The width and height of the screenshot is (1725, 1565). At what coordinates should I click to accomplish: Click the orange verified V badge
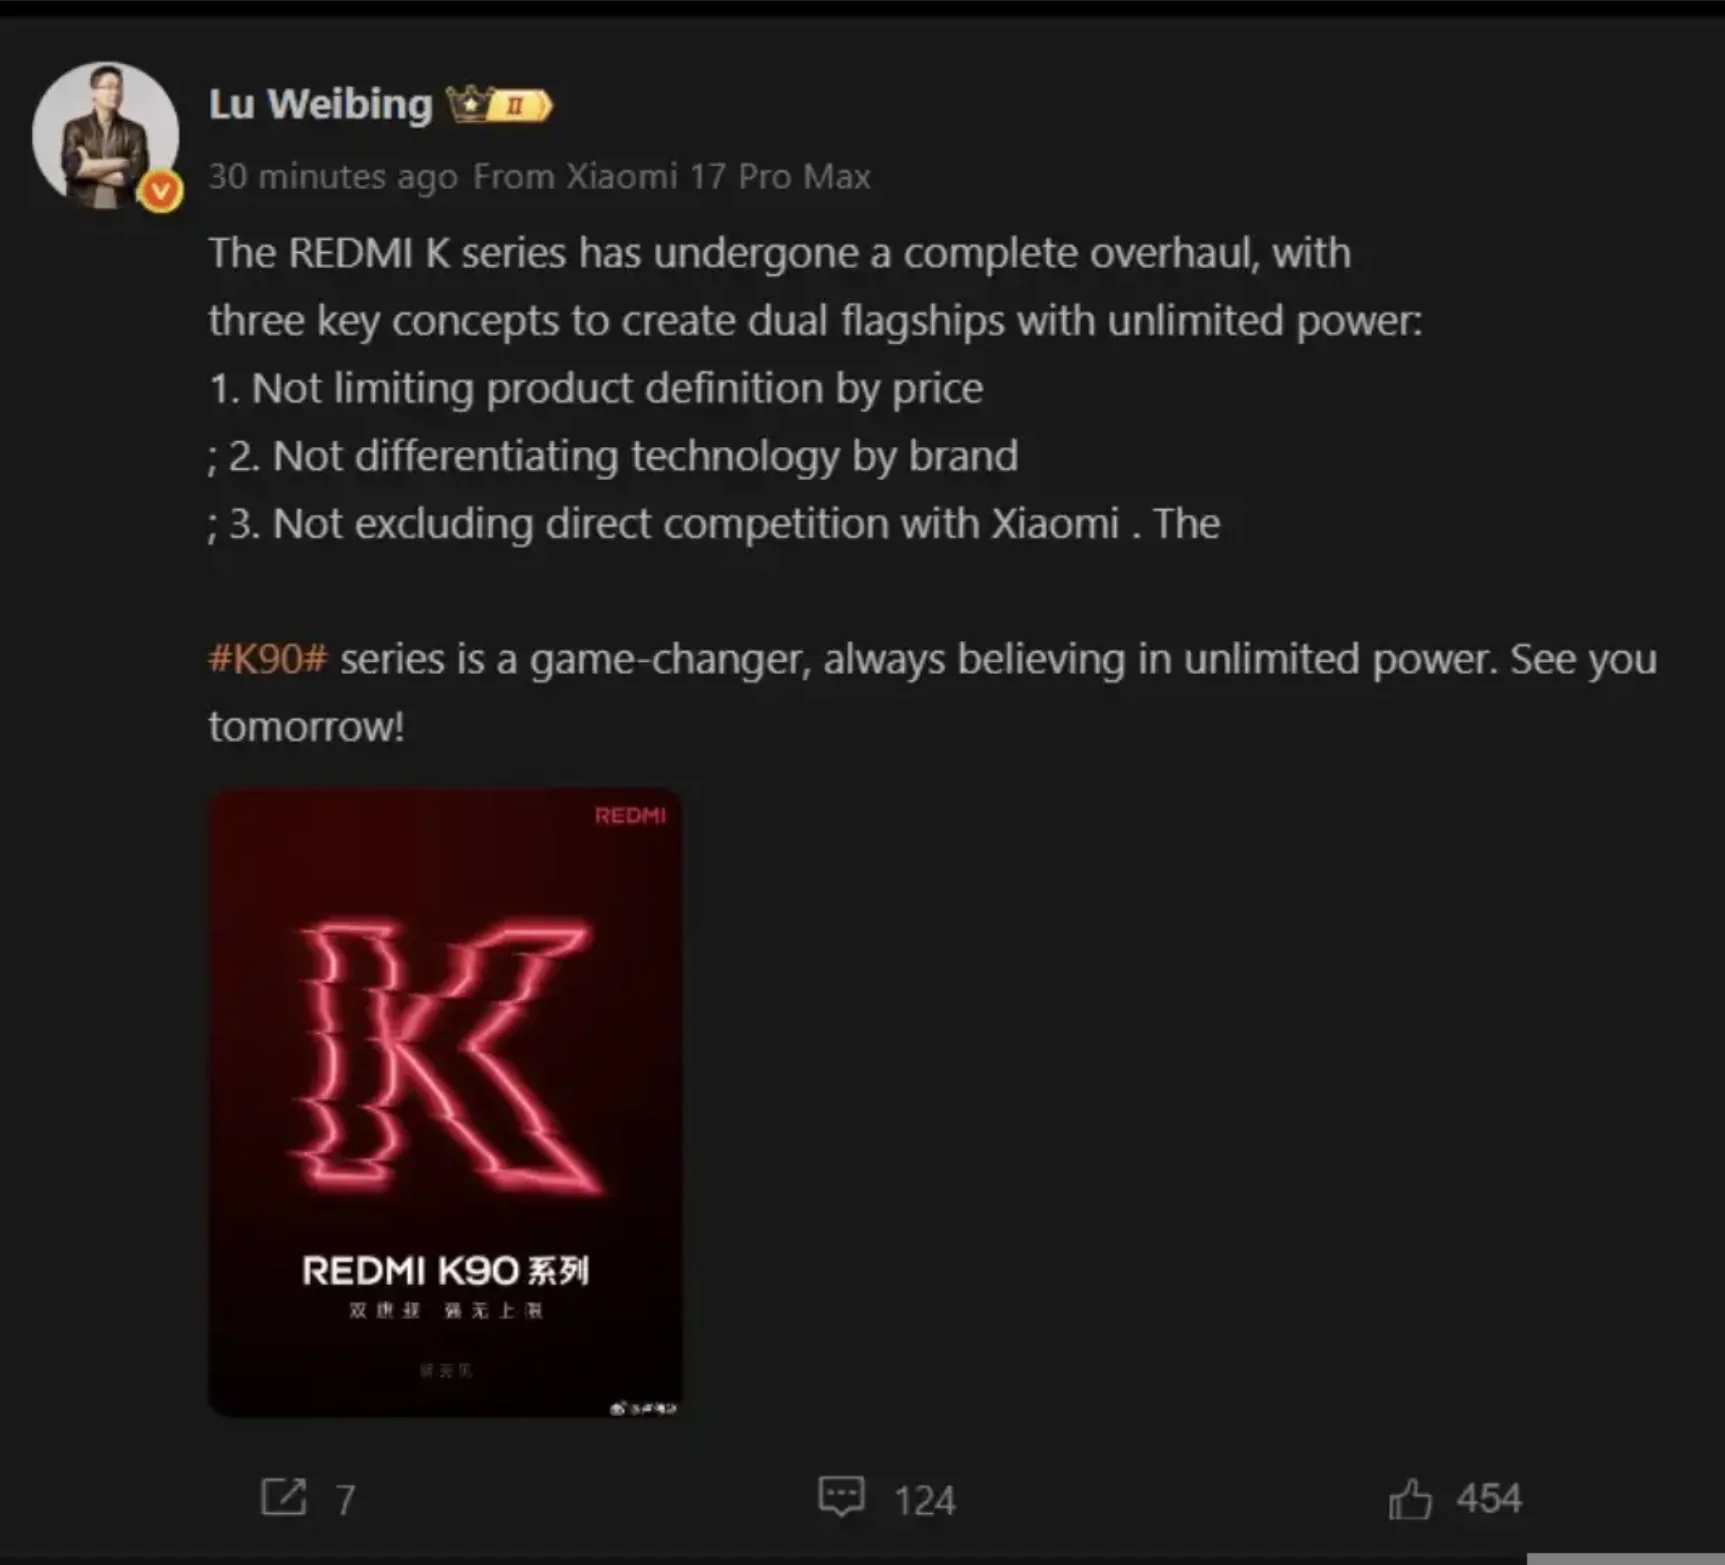click(160, 191)
